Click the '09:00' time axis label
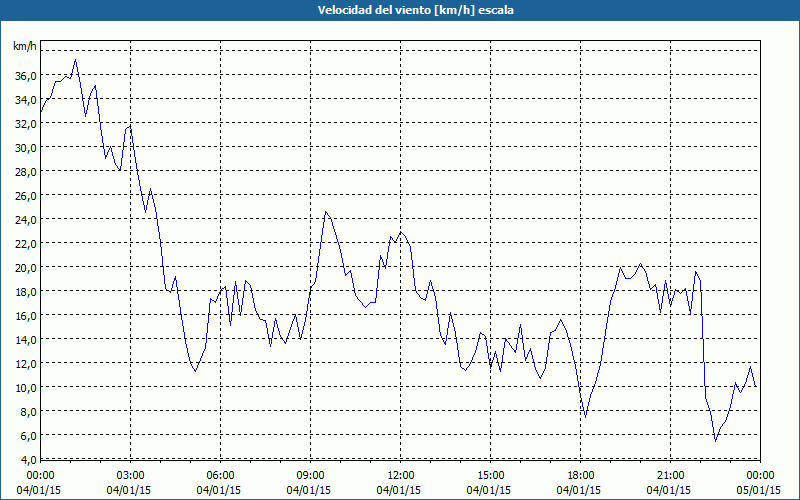This screenshot has width=800, height=500. tap(311, 476)
